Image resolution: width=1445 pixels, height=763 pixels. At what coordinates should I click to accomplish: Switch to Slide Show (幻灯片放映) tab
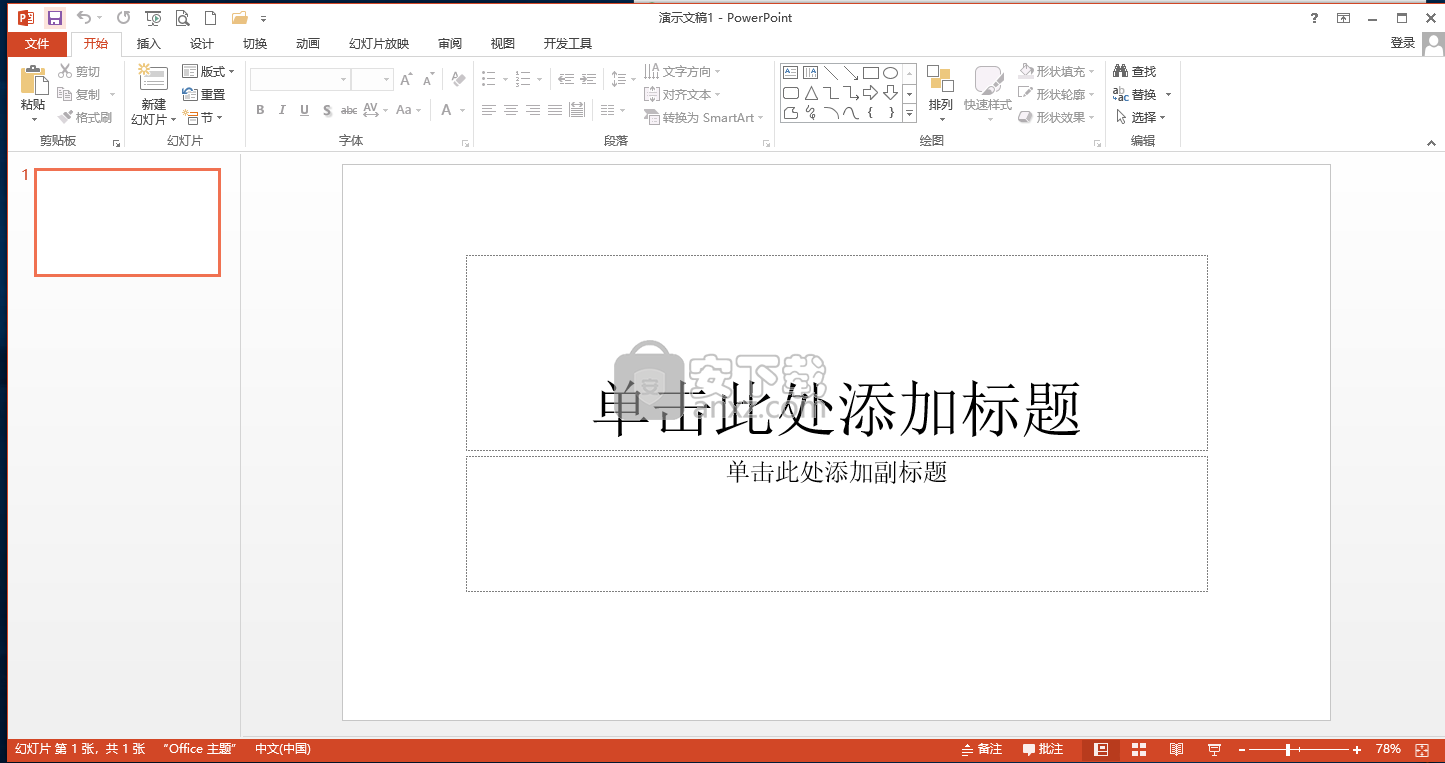tap(379, 44)
